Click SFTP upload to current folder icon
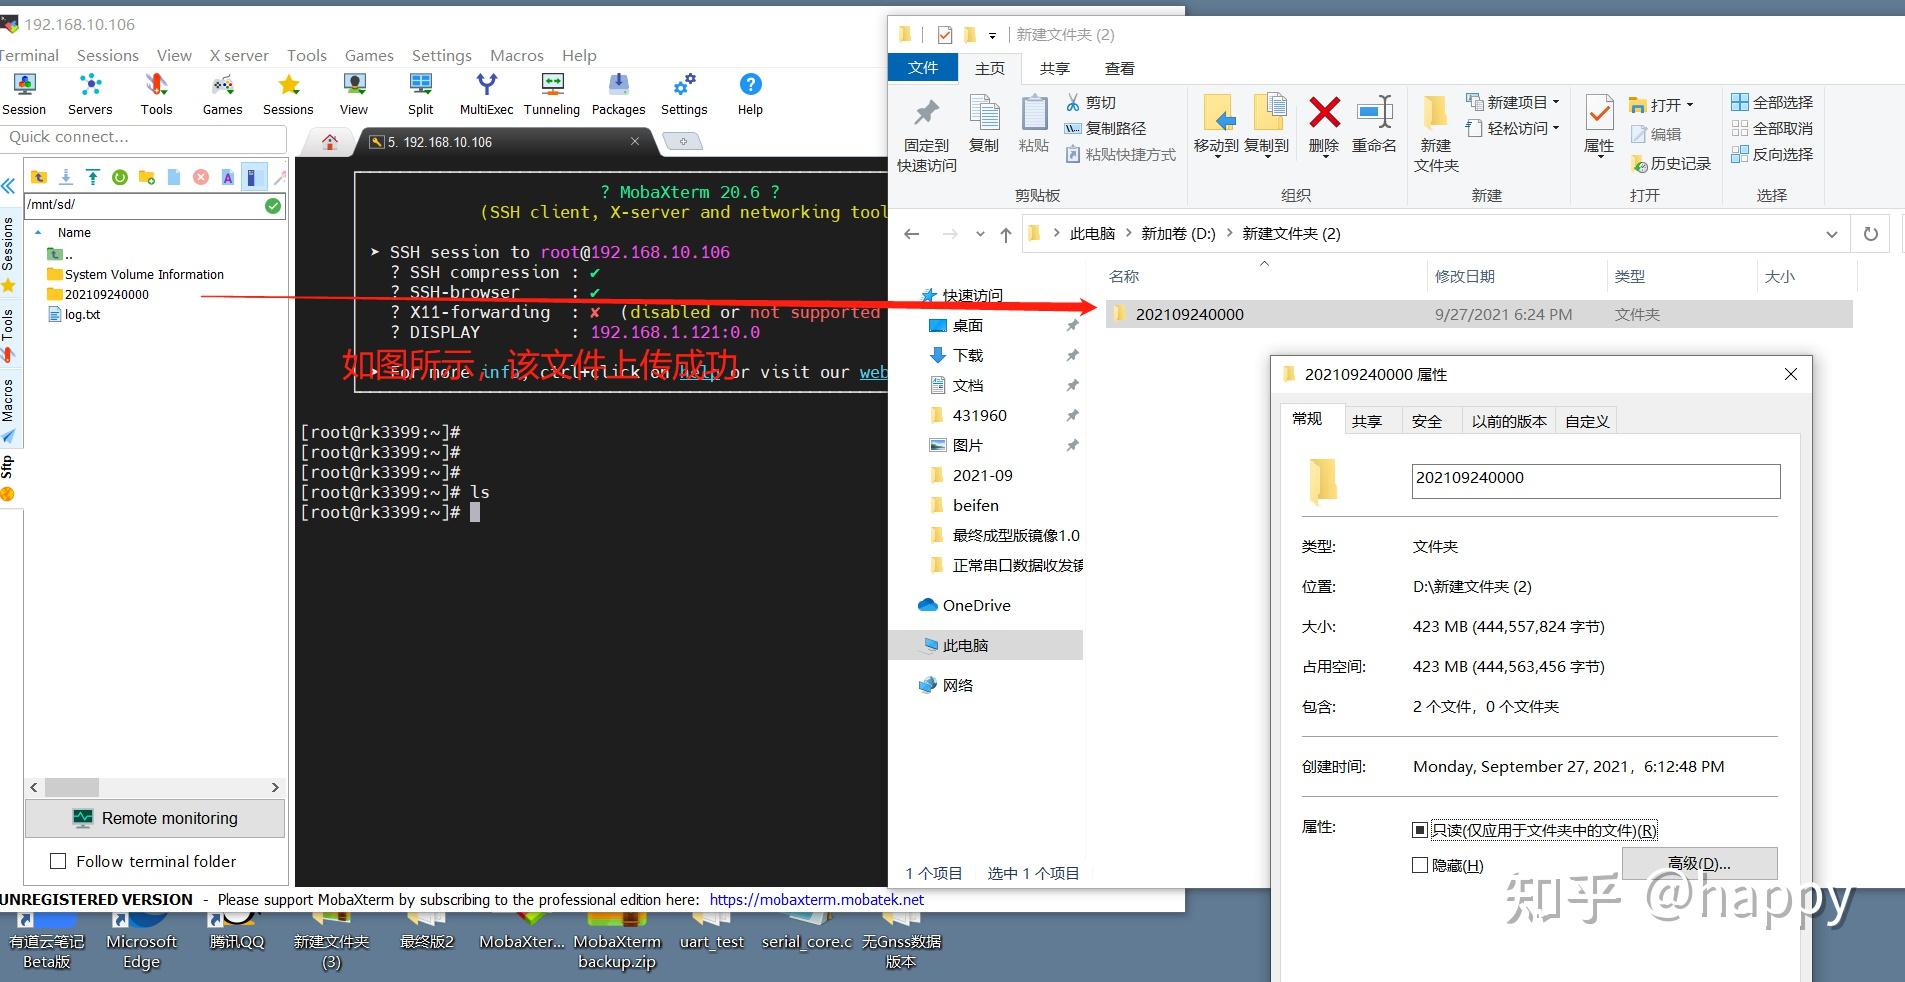 [93, 177]
